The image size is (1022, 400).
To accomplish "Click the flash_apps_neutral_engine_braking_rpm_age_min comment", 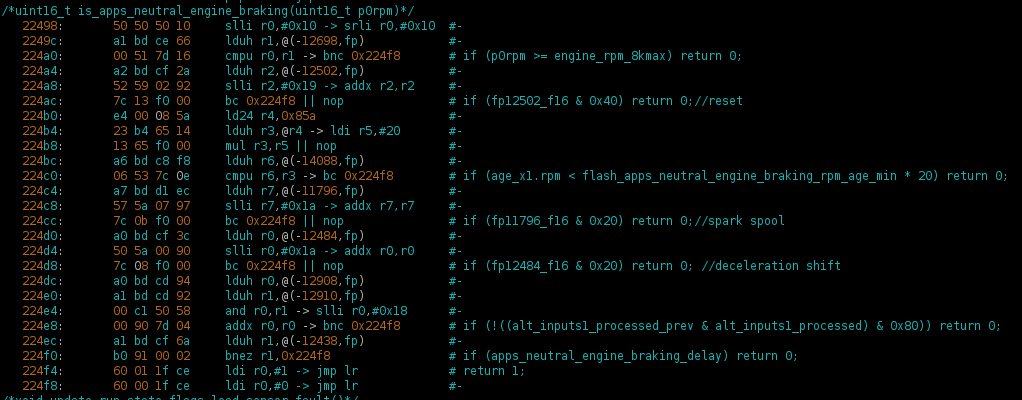I will (728, 176).
